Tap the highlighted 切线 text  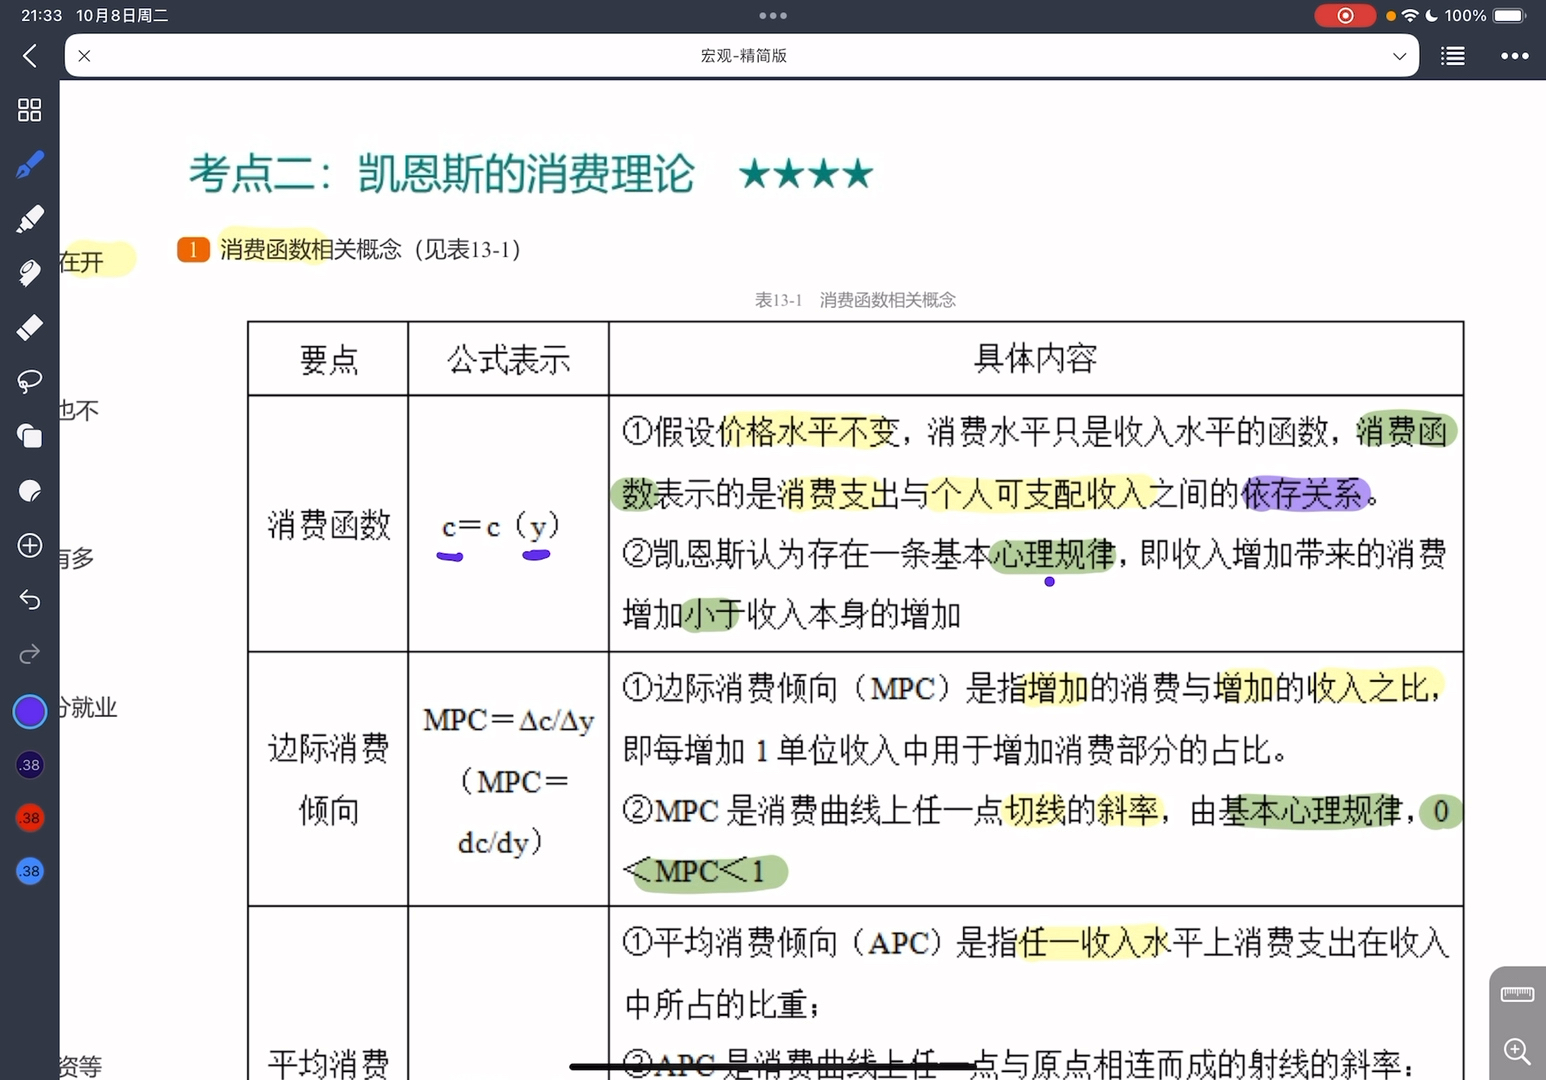1035,810
